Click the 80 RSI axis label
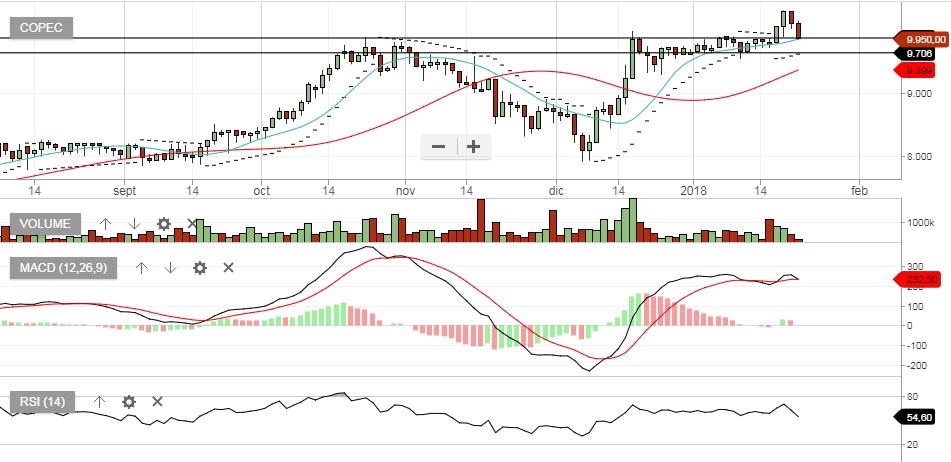The image size is (951, 462). point(912,397)
